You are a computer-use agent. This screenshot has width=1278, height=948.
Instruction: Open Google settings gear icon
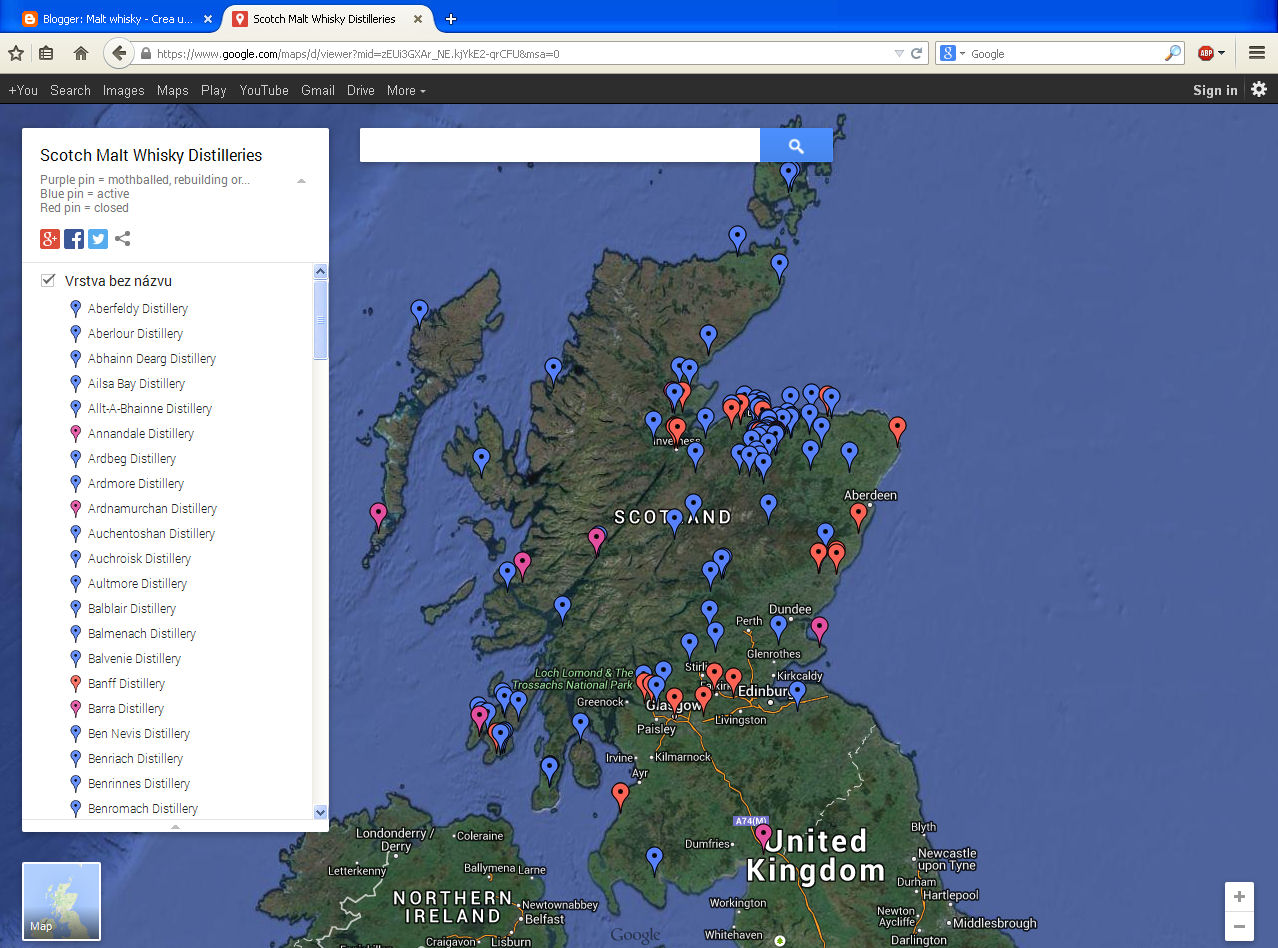(1259, 89)
